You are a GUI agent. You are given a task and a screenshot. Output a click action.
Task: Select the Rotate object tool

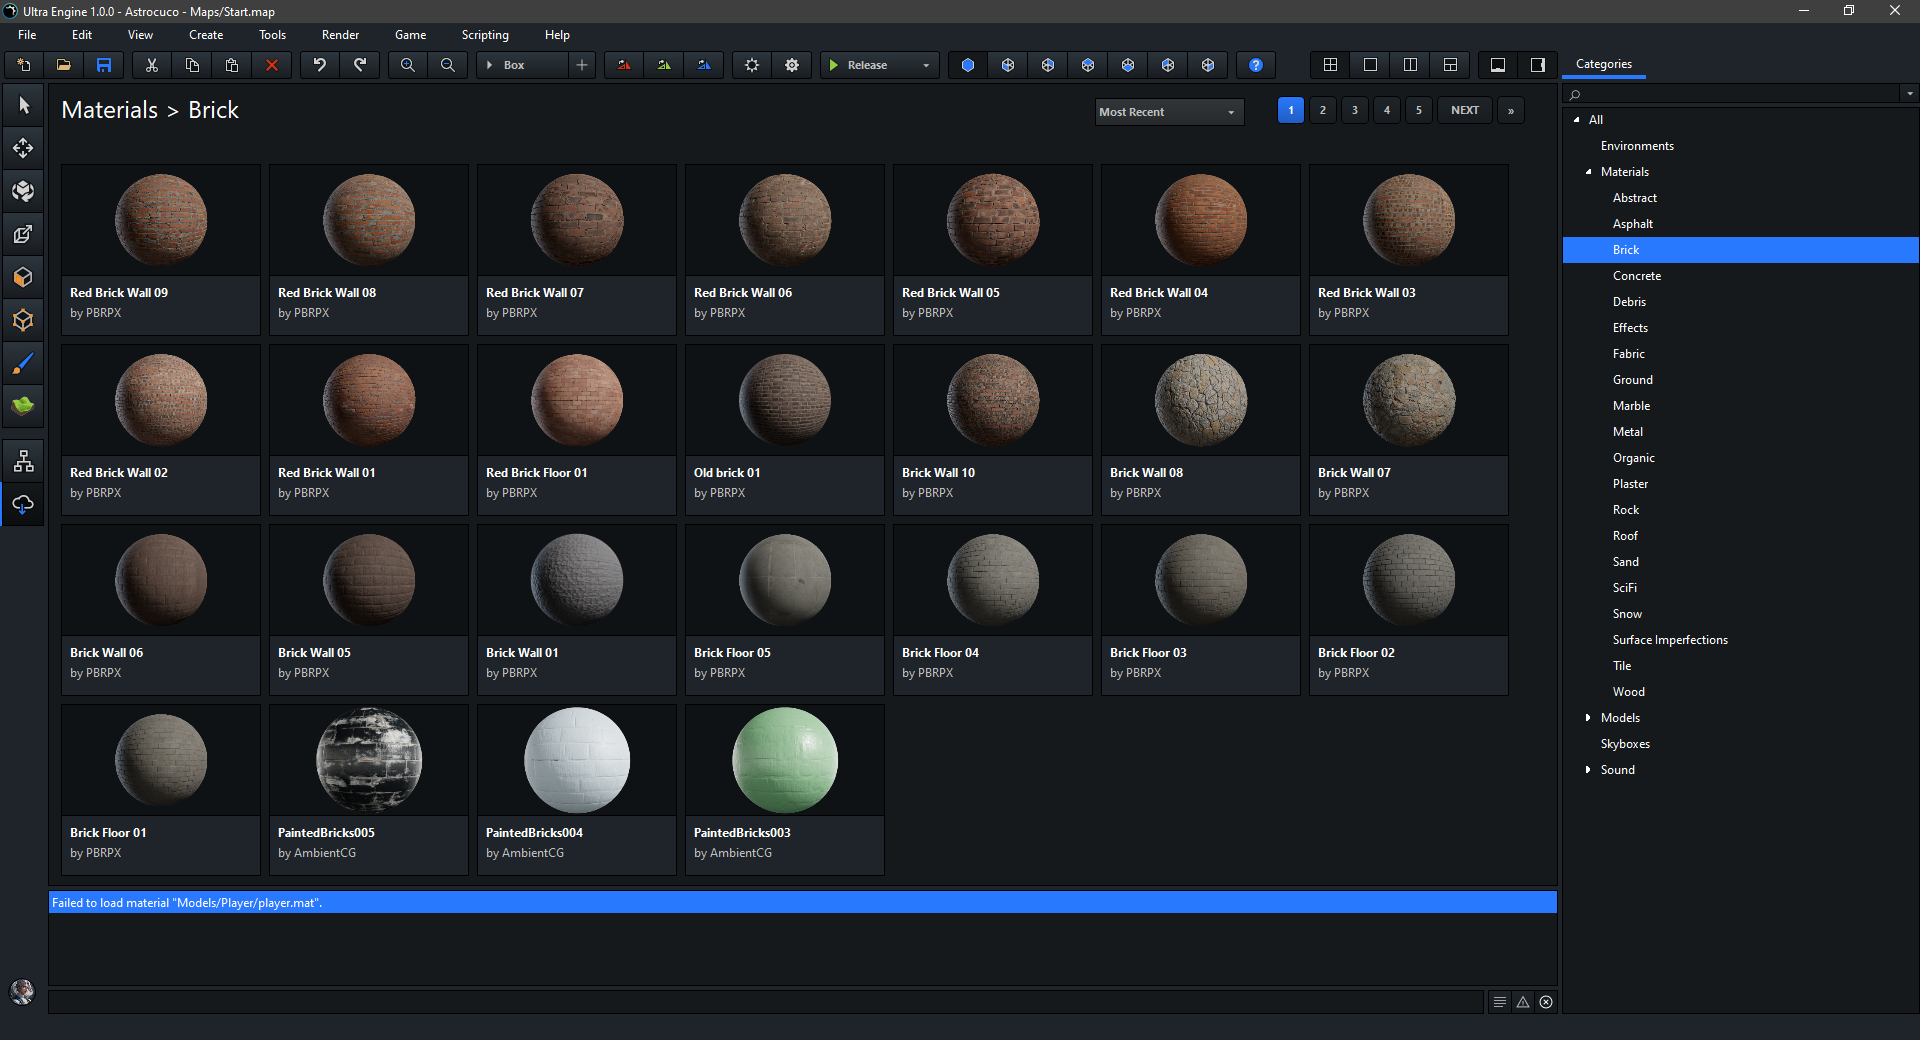[x=23, y=191]
